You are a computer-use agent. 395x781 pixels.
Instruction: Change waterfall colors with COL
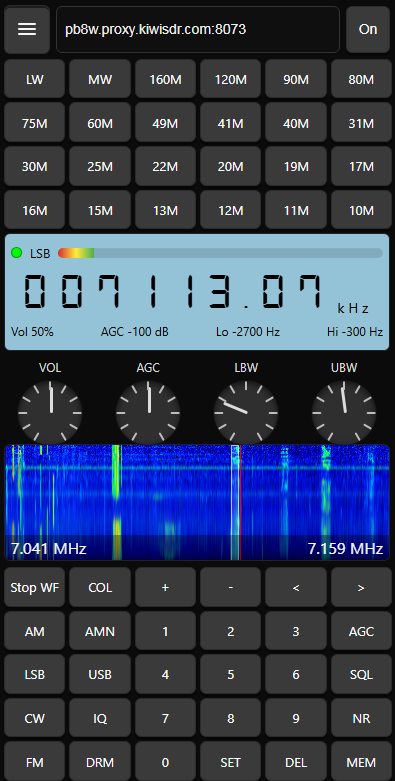click(x=100, y=588)
